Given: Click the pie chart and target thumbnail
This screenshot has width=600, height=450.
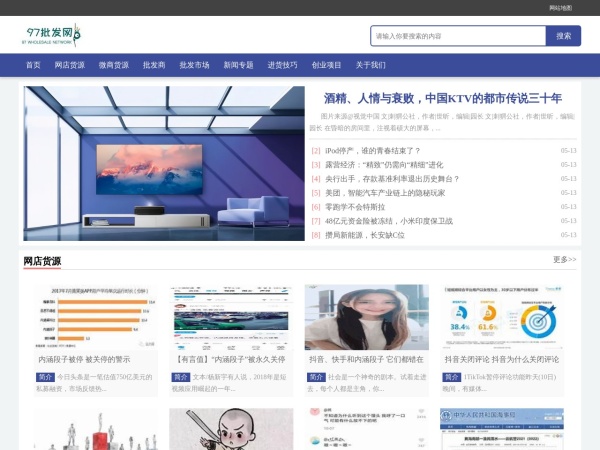Looking at the screenshot, I should [x=502, y=317].
